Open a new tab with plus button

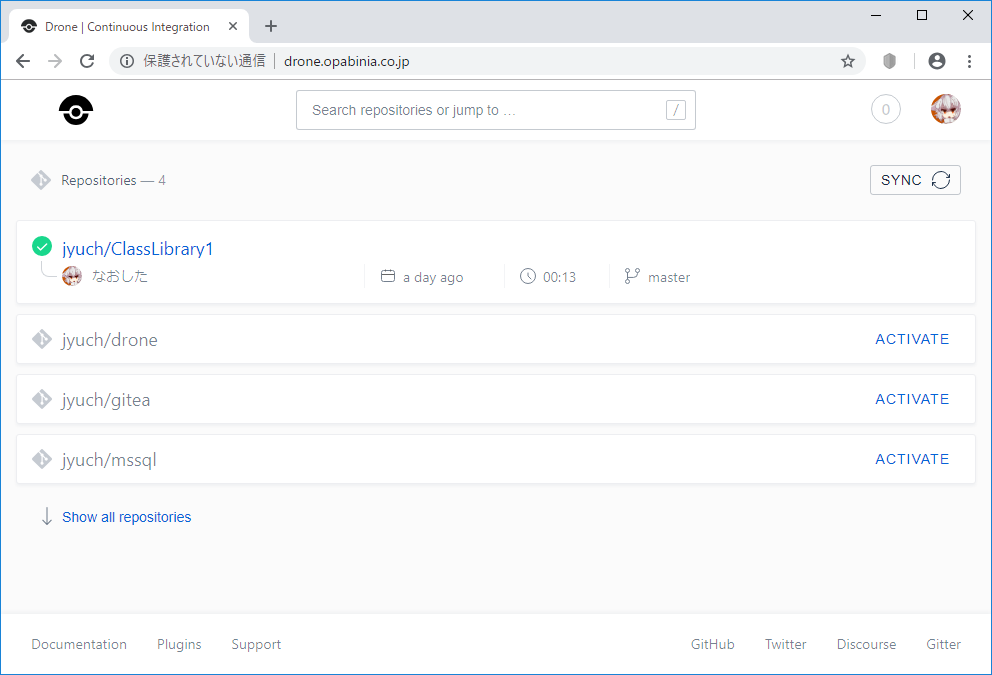pos(271,26)
